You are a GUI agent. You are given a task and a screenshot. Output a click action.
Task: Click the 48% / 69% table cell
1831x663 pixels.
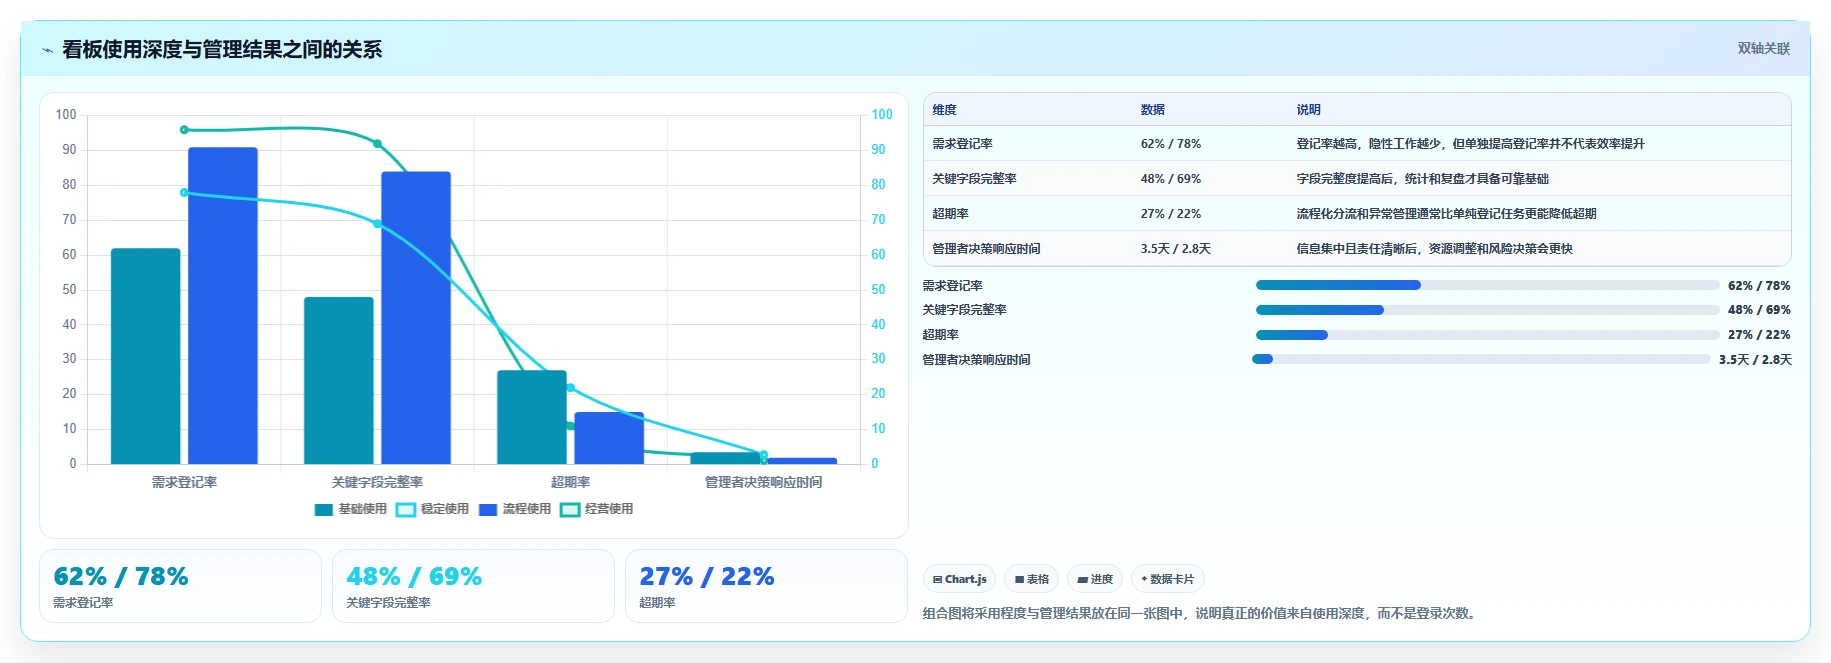[1171, 179]
